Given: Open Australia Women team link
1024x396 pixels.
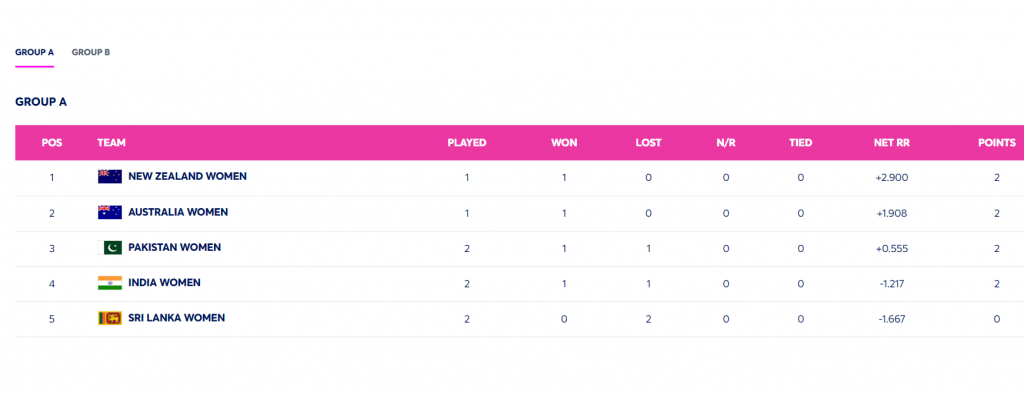Looking at the screenshot, I should pyautogui.click(x=178, y=212).
